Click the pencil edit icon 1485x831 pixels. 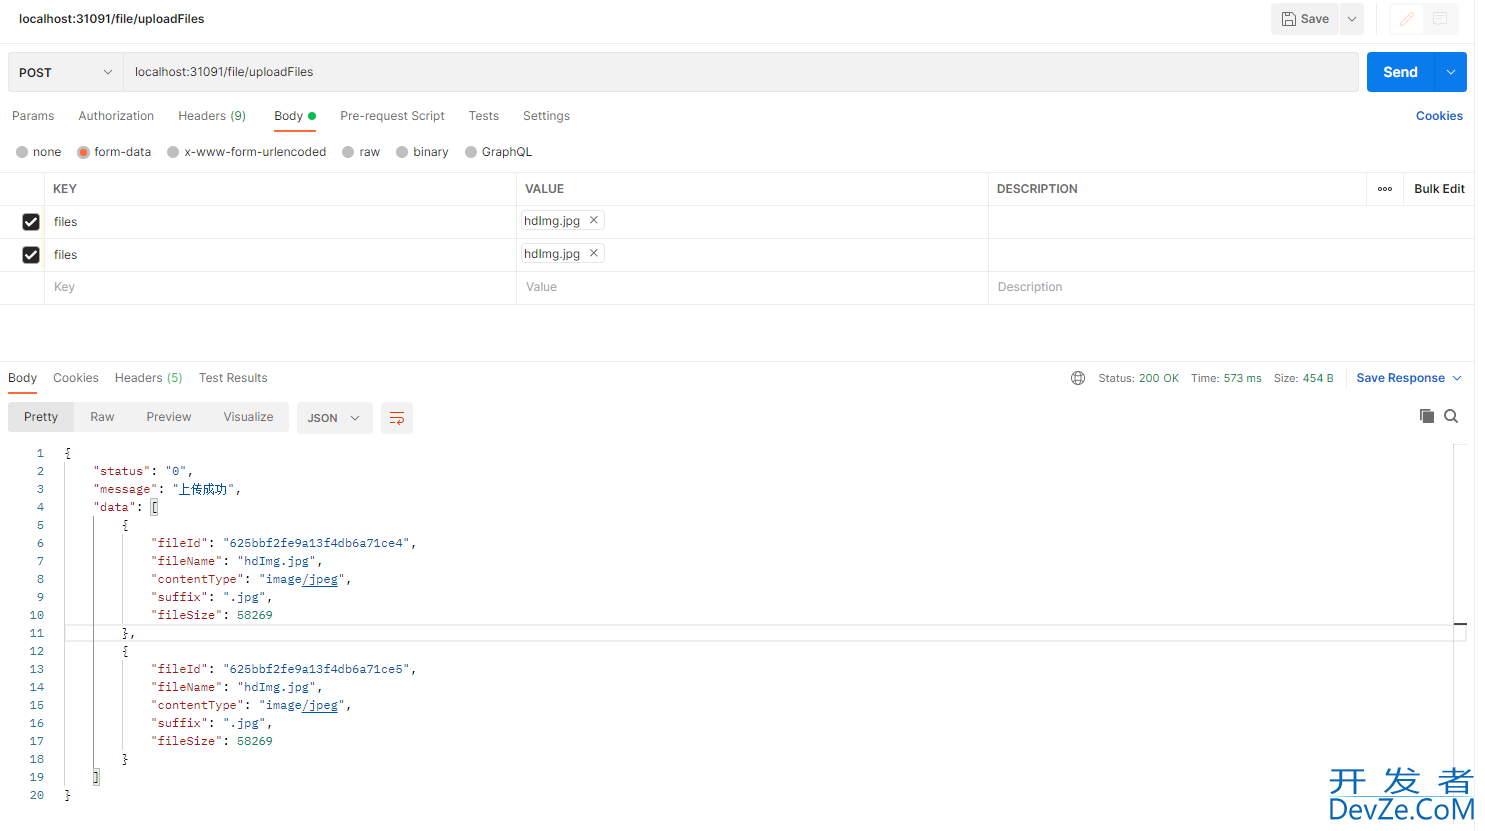[x=1406, y=19]
